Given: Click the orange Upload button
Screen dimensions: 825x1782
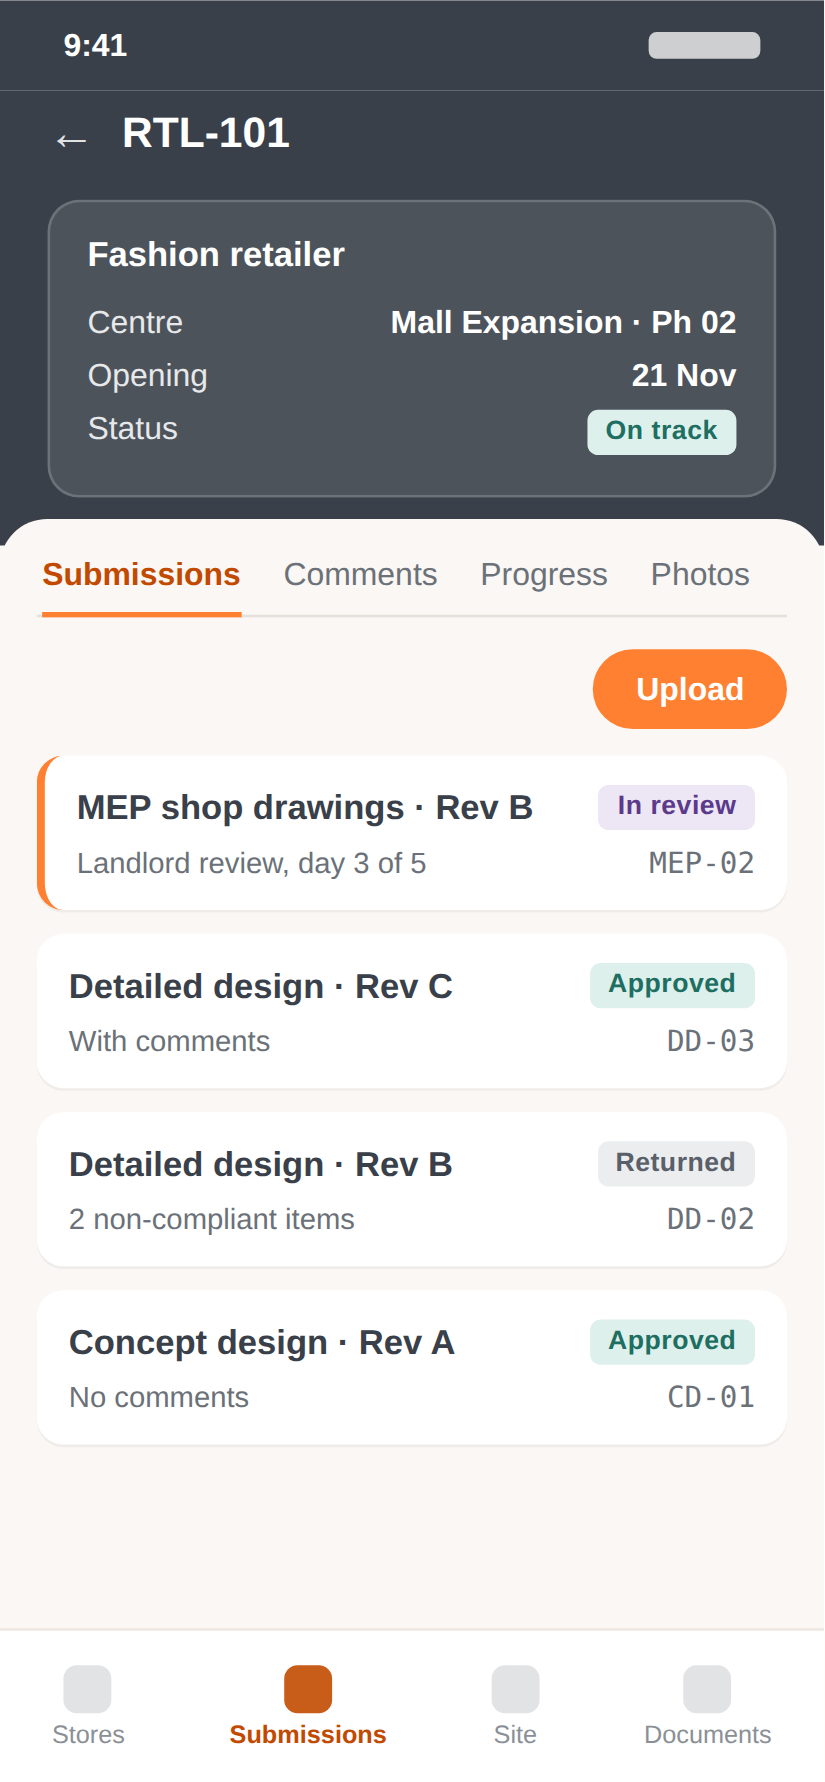Looking at the screenshot, I should 690,689.
